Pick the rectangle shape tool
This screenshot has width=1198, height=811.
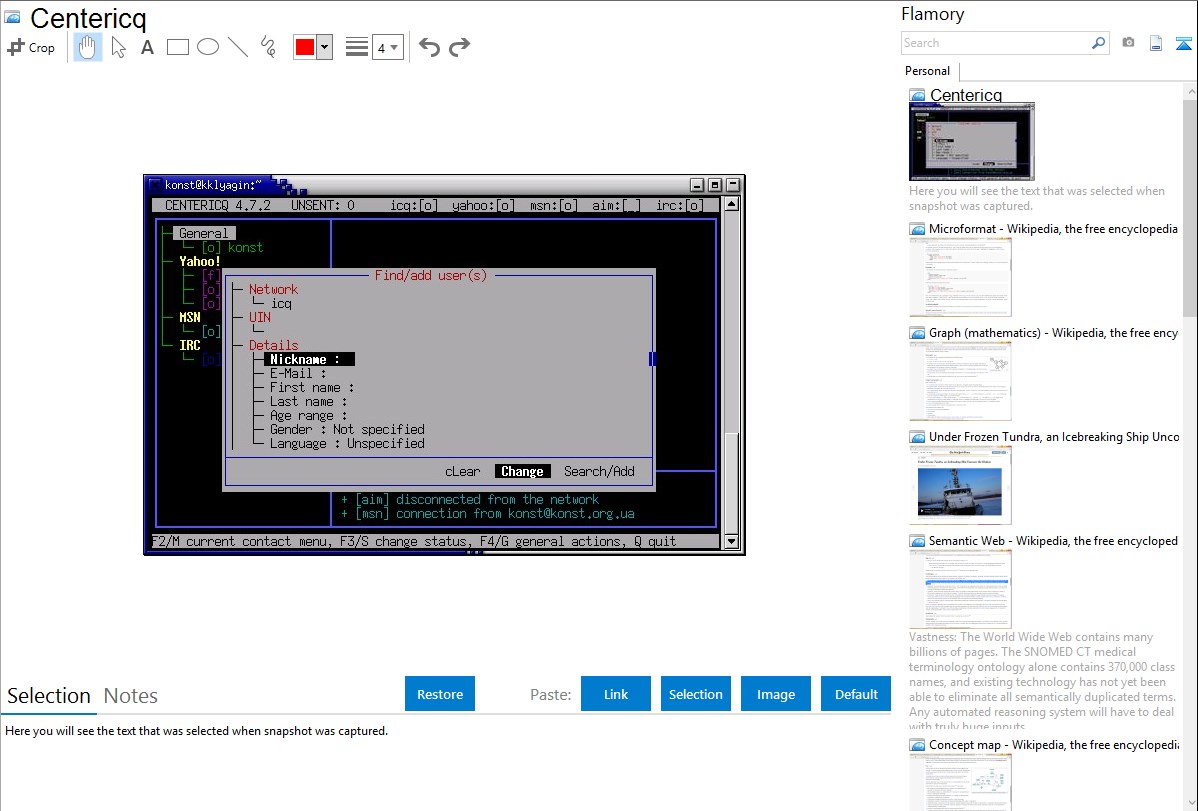tap(178, 47)
